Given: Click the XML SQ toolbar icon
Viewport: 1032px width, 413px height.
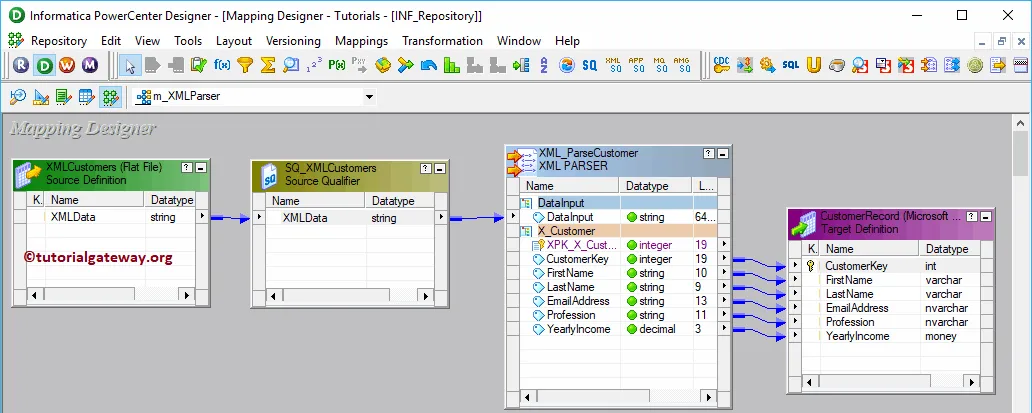Looking at the screenshot, I should point(613,65).
